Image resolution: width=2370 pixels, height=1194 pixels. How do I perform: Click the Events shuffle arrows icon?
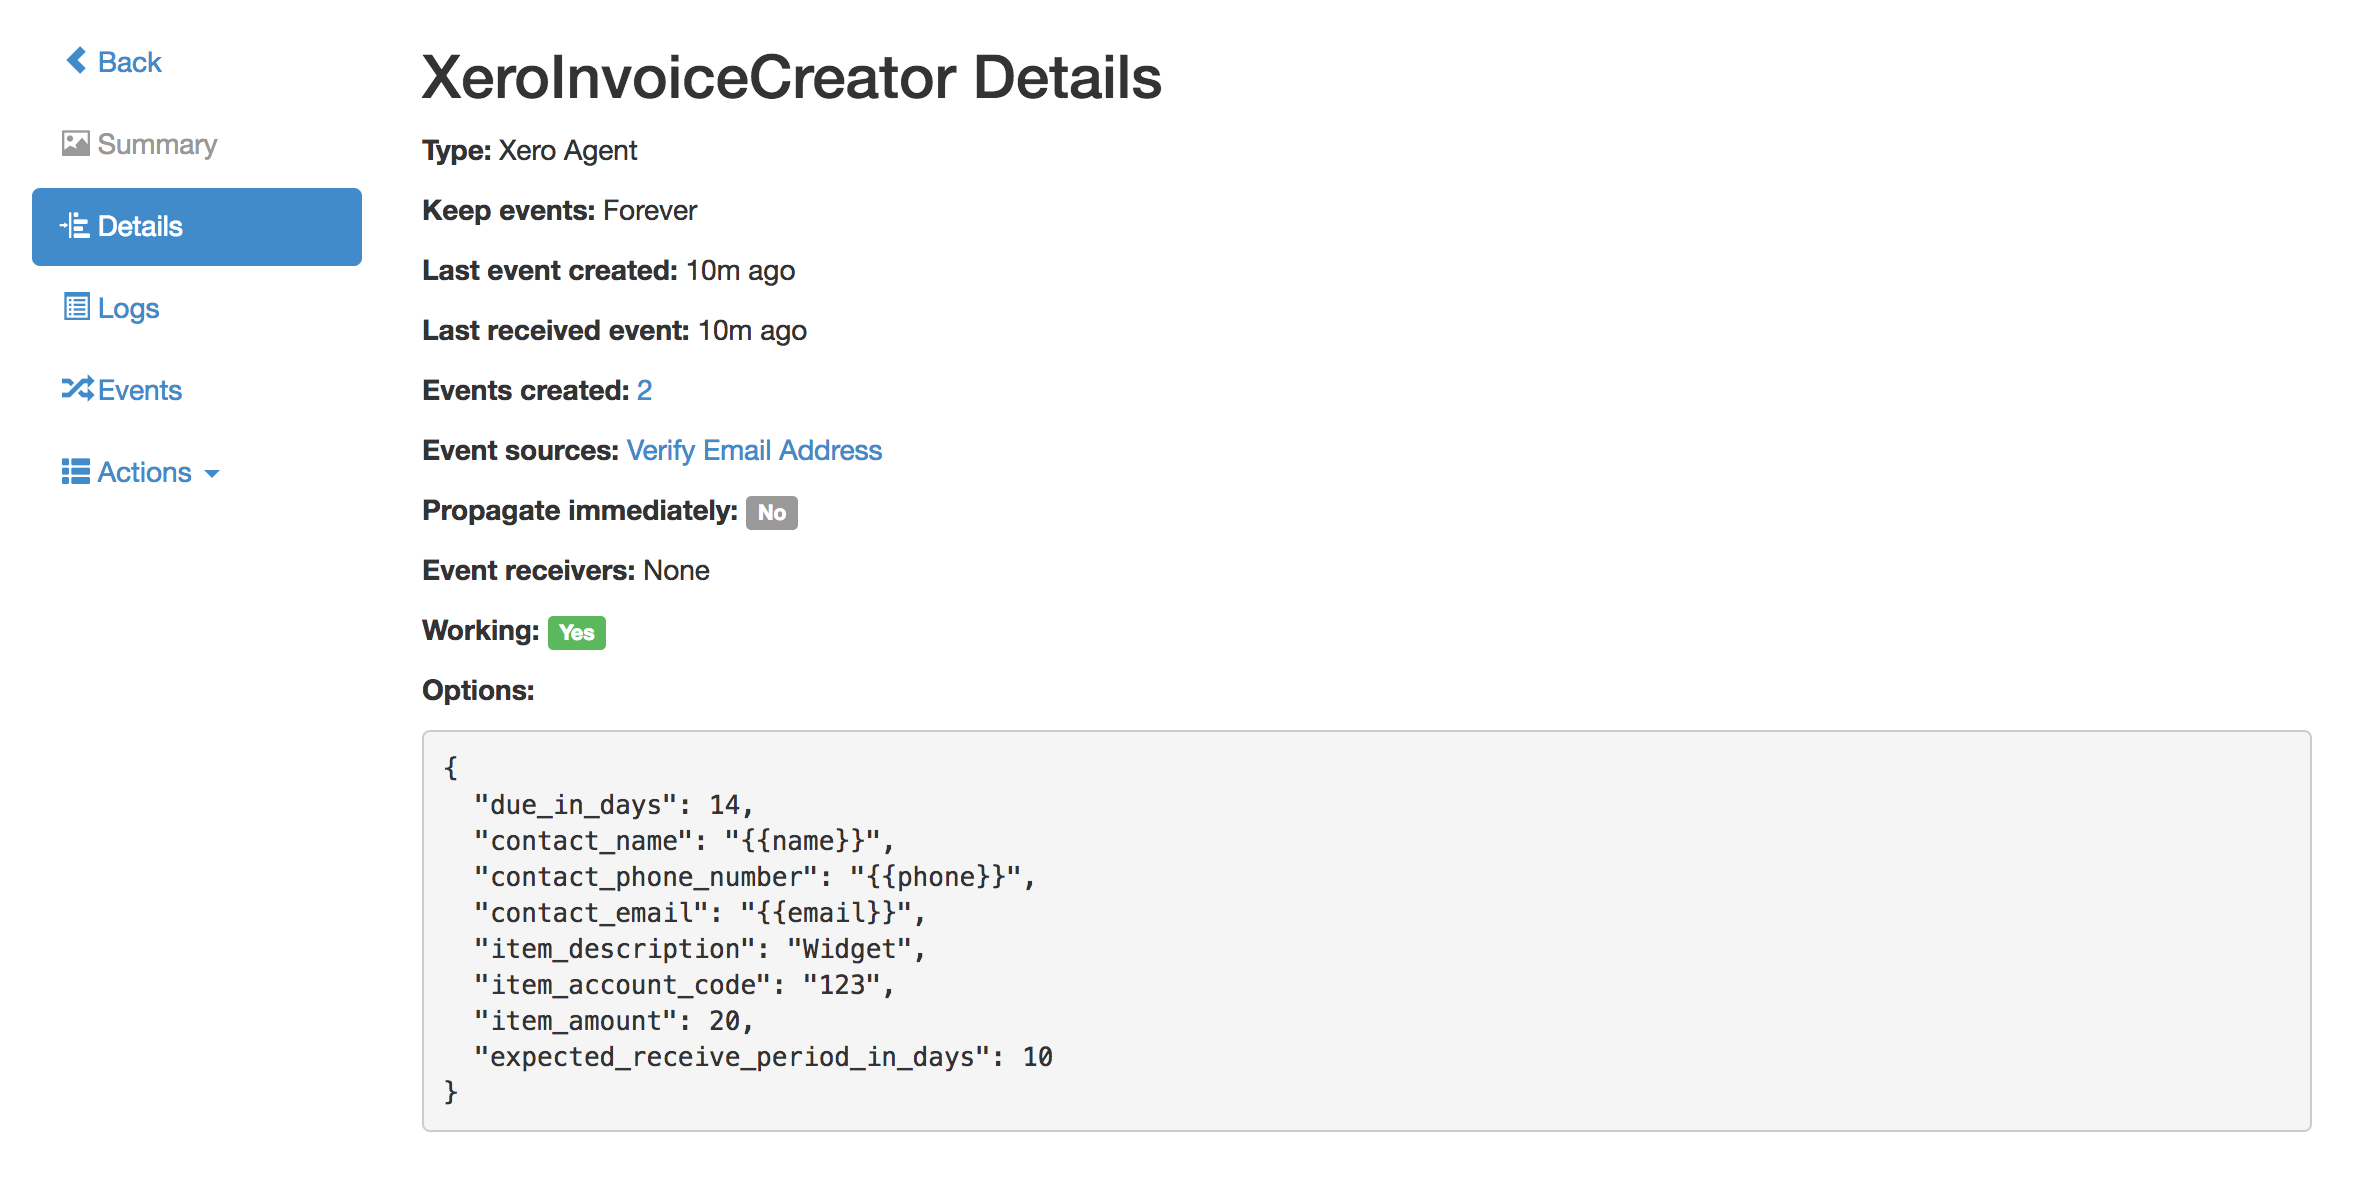pyautogui.click(x=77, y=389)
